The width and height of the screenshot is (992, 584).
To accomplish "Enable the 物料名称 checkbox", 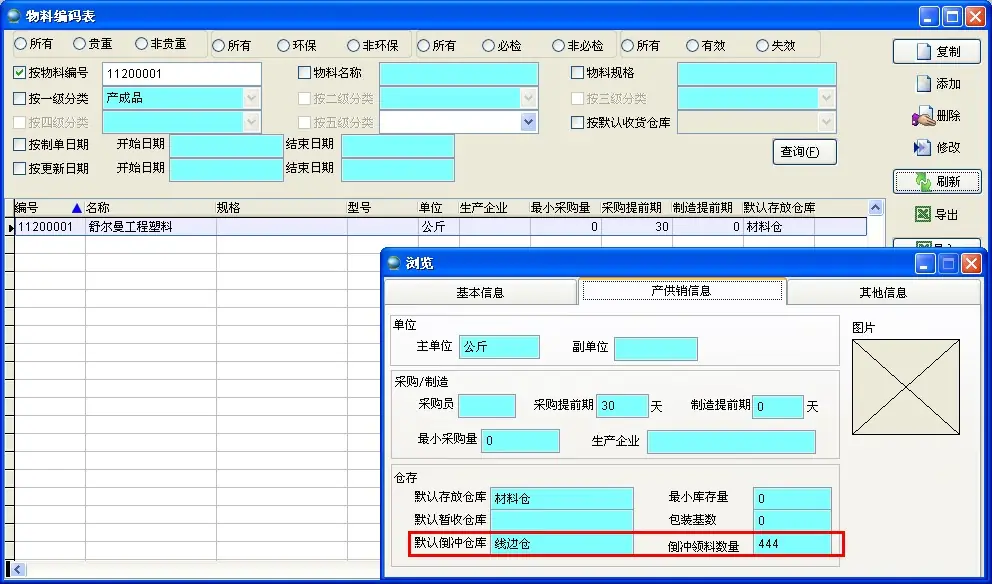I will click(305, 73).
